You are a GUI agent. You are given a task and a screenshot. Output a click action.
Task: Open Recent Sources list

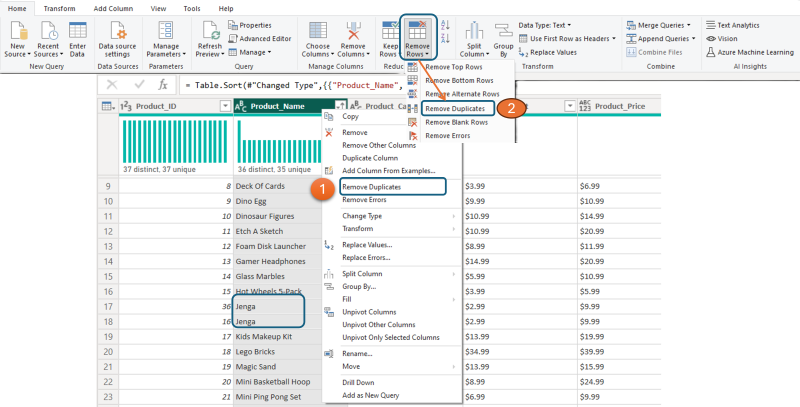click(x=48, y=40)
